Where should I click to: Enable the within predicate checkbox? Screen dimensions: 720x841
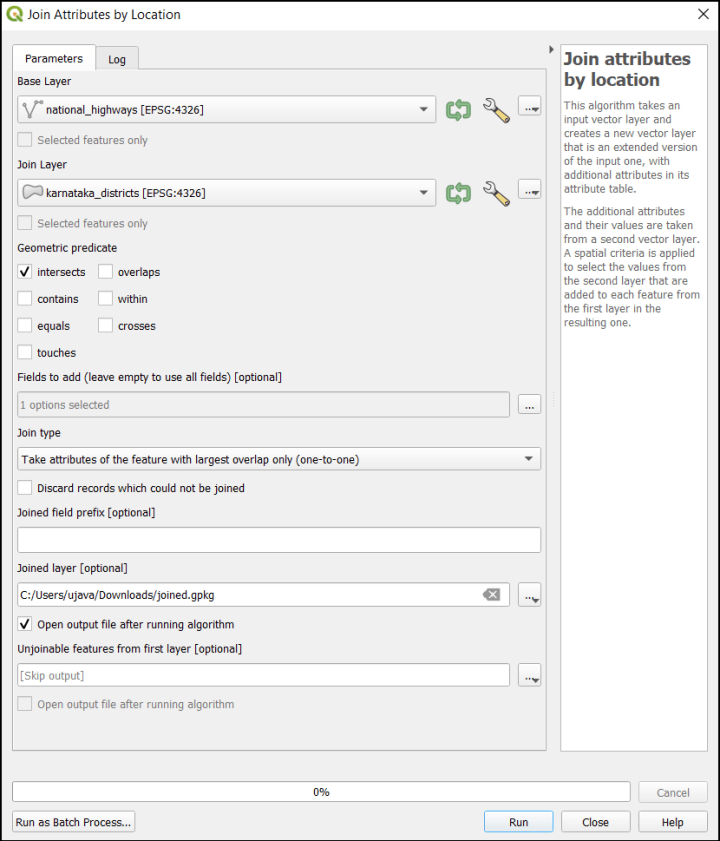point(106,299)
